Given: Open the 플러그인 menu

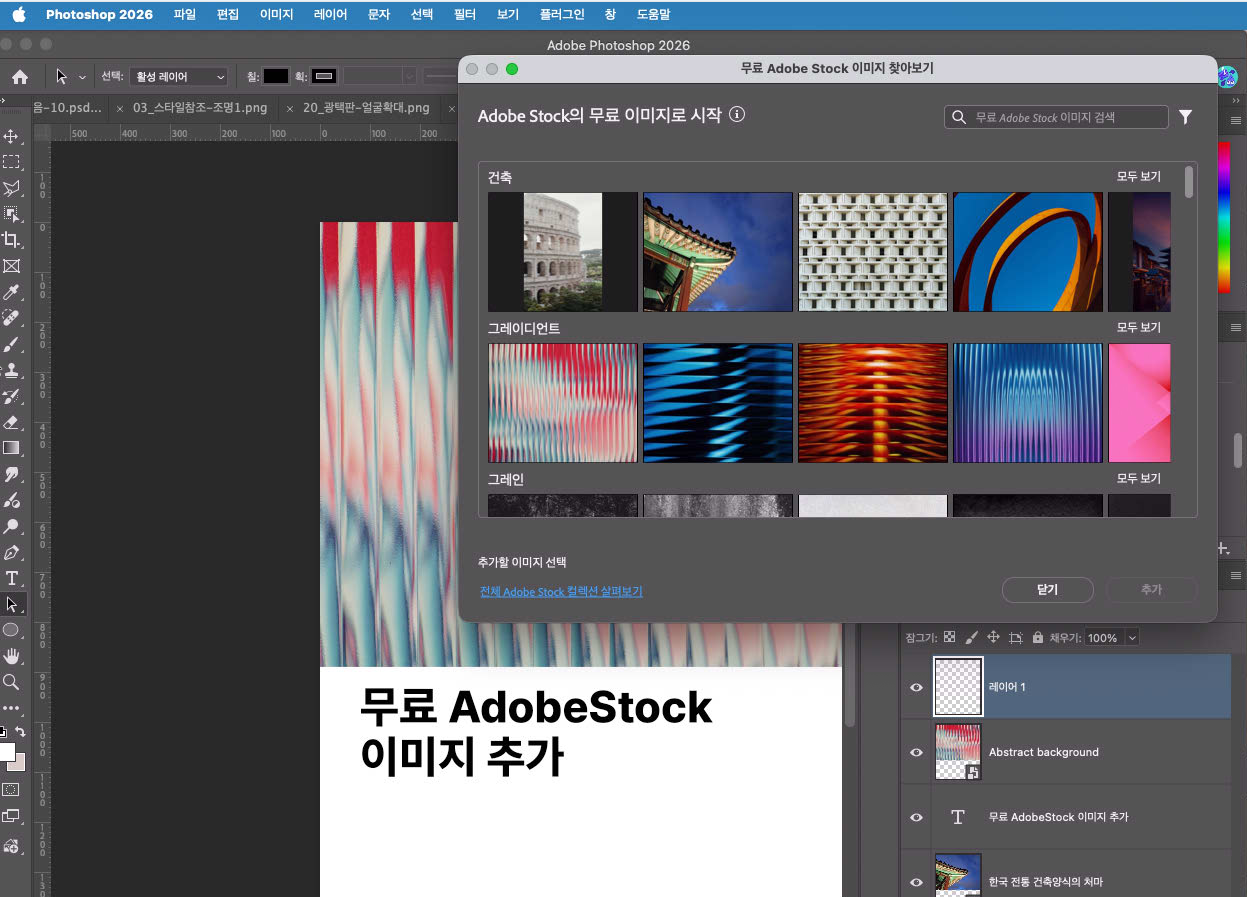Looking at the screenshot, I should 564,15.
